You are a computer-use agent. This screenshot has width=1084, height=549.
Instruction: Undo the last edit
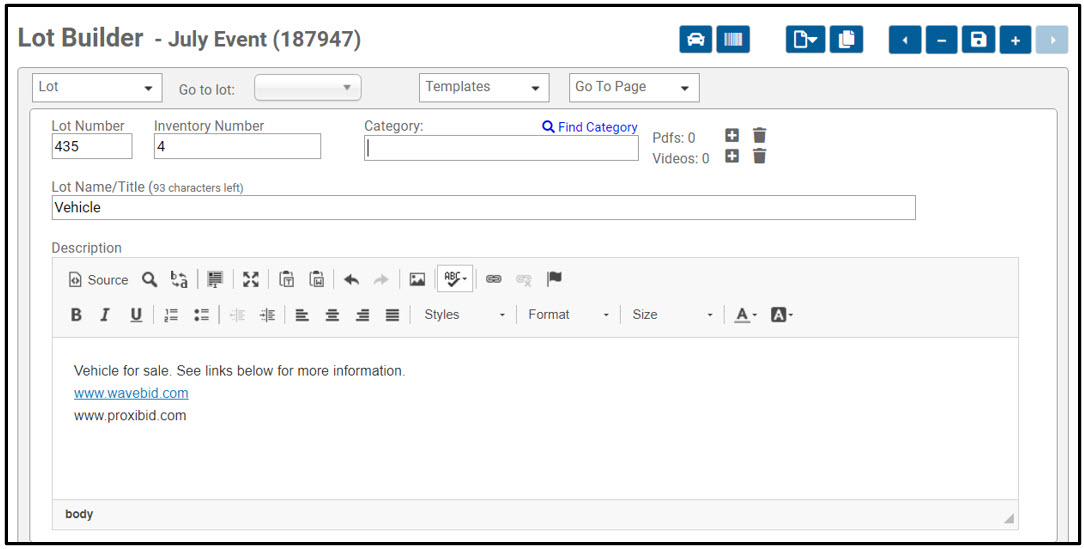click(351, 279)
